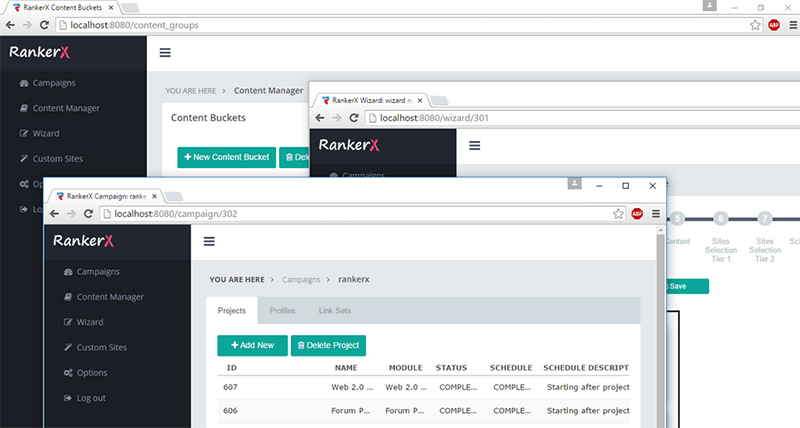Viewport: 800px width, 428px height.
Task: Click the Delete Project button
Action: (x=328, y=345)
